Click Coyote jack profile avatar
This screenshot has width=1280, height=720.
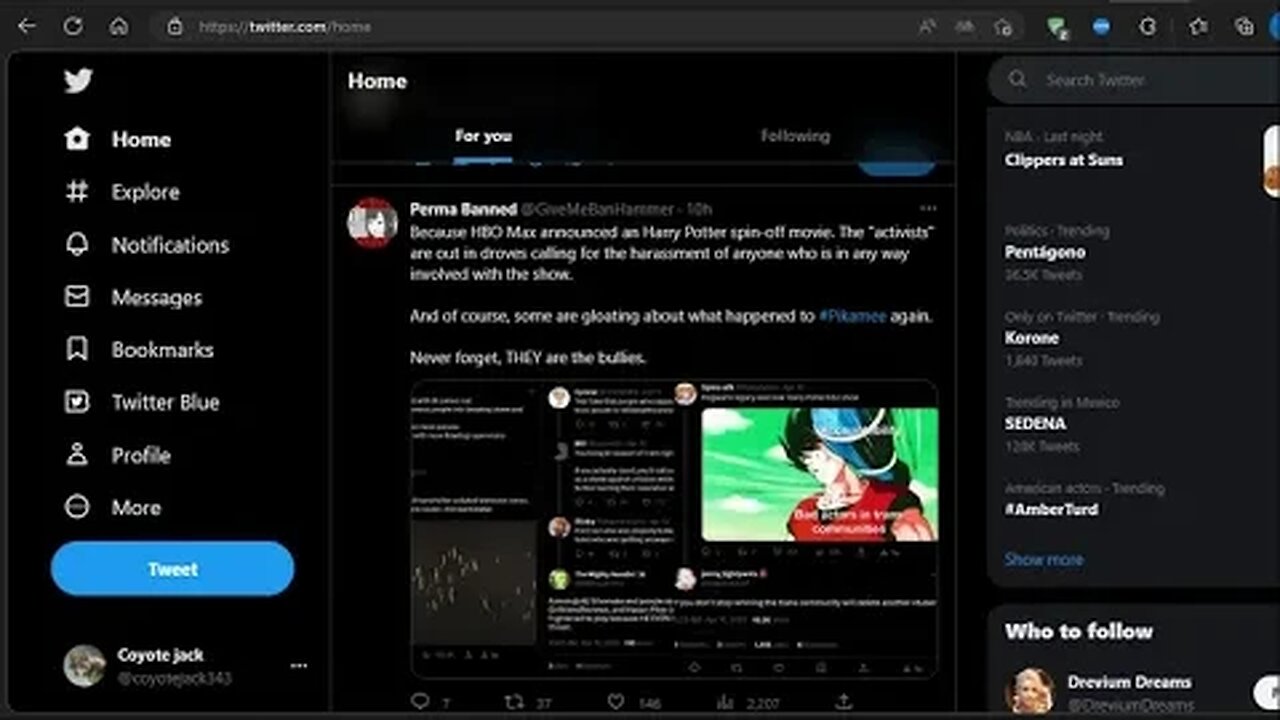(x=84, y=666)
